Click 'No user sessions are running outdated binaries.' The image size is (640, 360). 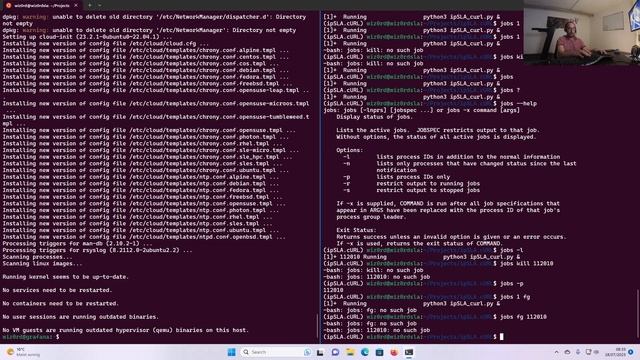tap(80, 317)
